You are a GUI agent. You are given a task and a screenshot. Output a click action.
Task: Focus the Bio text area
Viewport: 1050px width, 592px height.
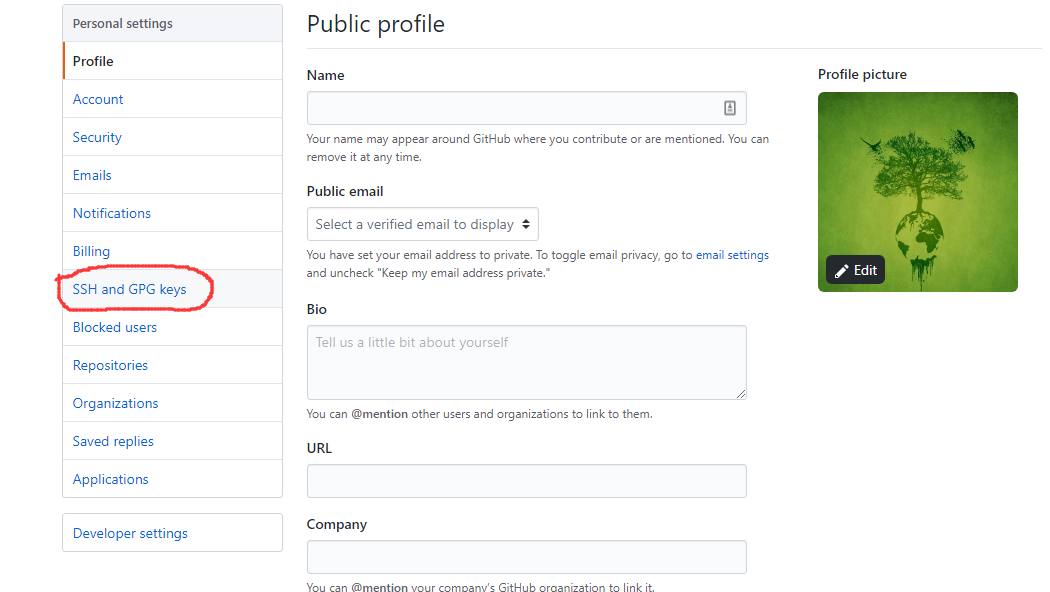click(x=526, y=362)
